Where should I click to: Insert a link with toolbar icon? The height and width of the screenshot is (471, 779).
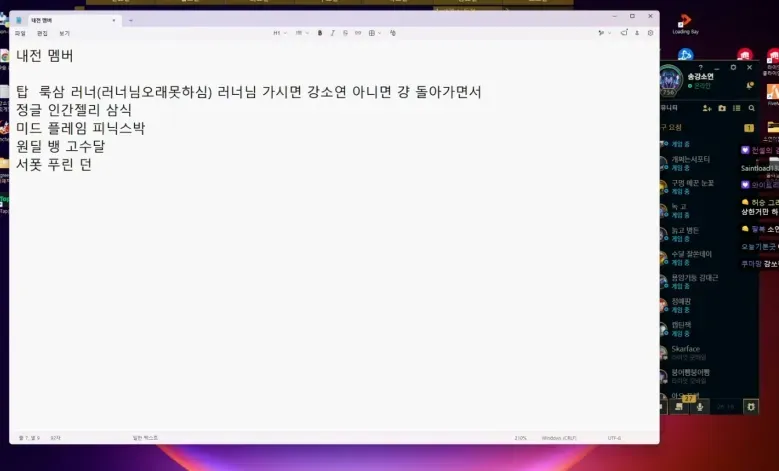(358, 33)
